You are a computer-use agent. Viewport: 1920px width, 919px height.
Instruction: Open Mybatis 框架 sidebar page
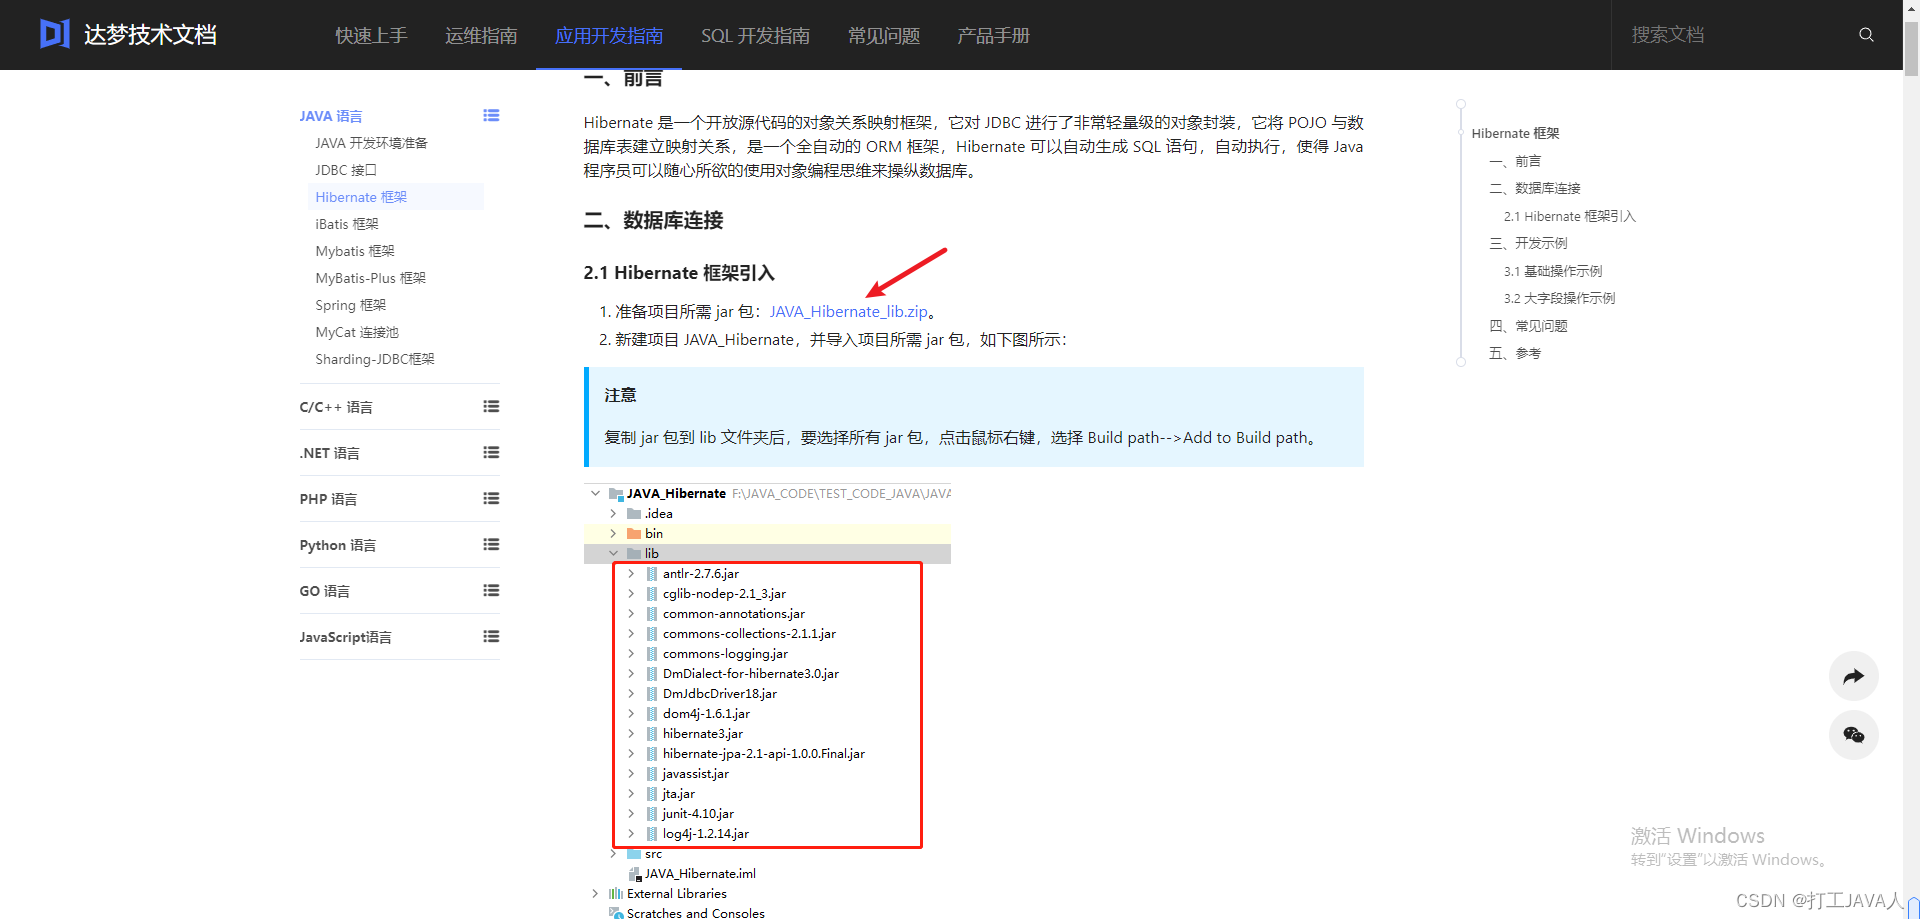[x=355, y=251]
